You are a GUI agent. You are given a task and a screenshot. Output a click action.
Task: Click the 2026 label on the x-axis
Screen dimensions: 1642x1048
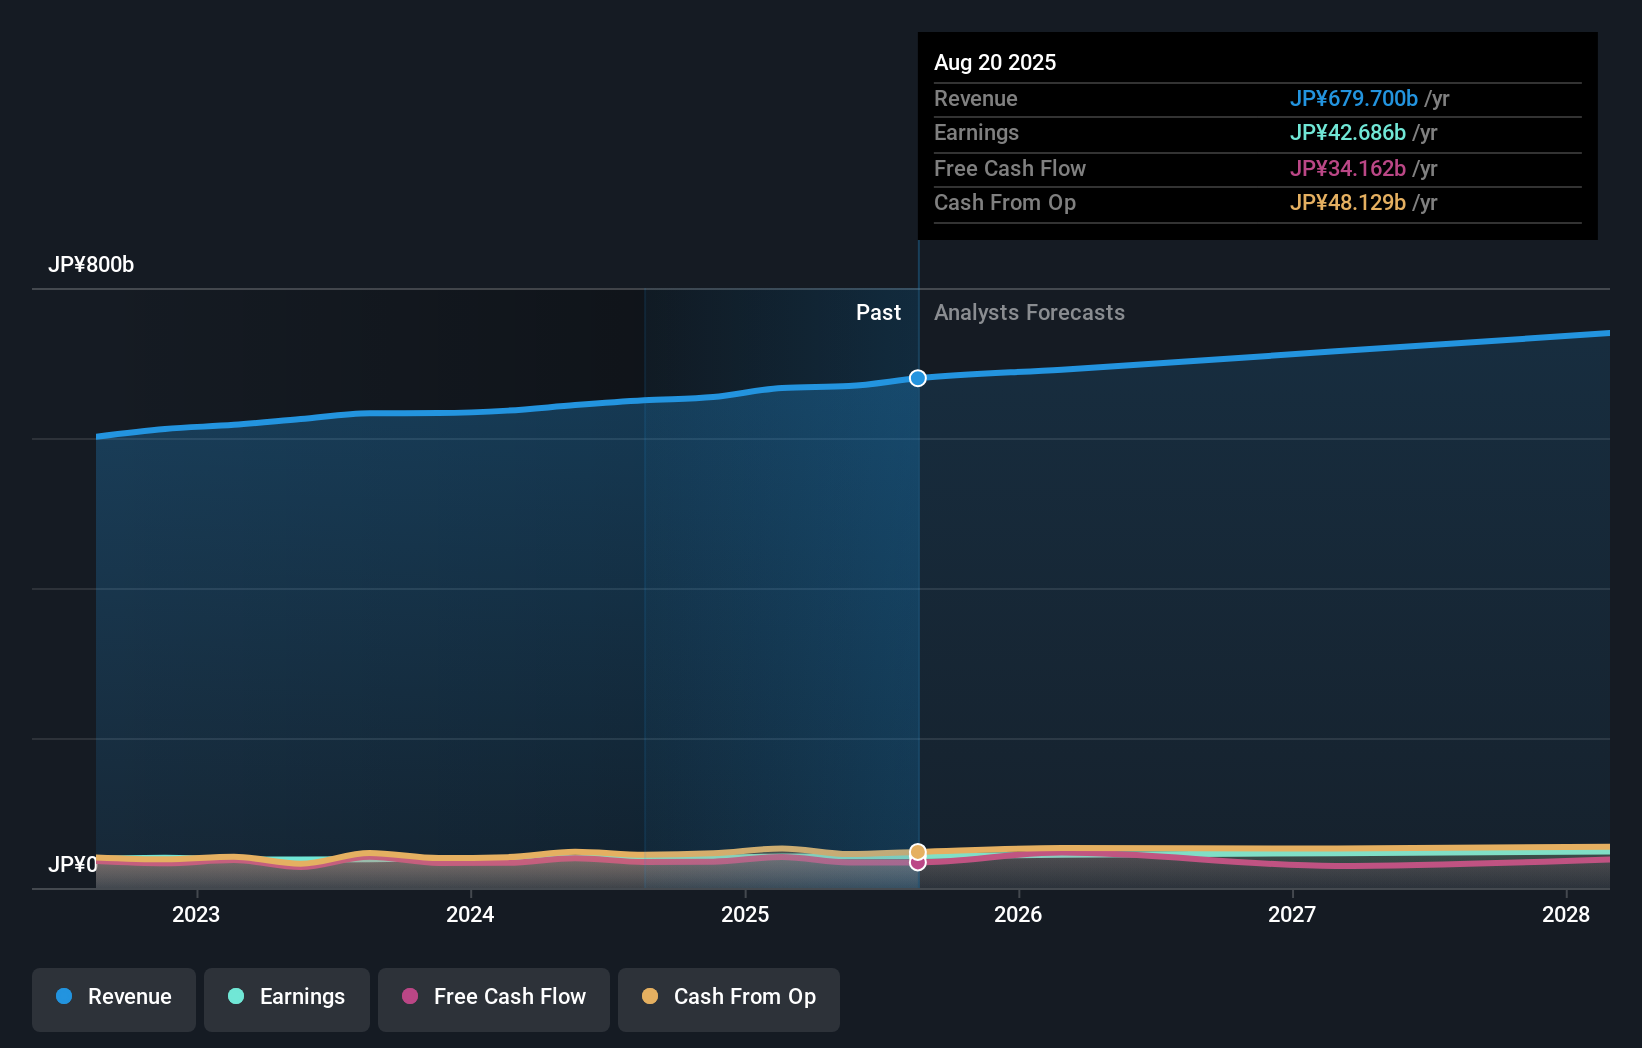click(x=1017, y=914)
